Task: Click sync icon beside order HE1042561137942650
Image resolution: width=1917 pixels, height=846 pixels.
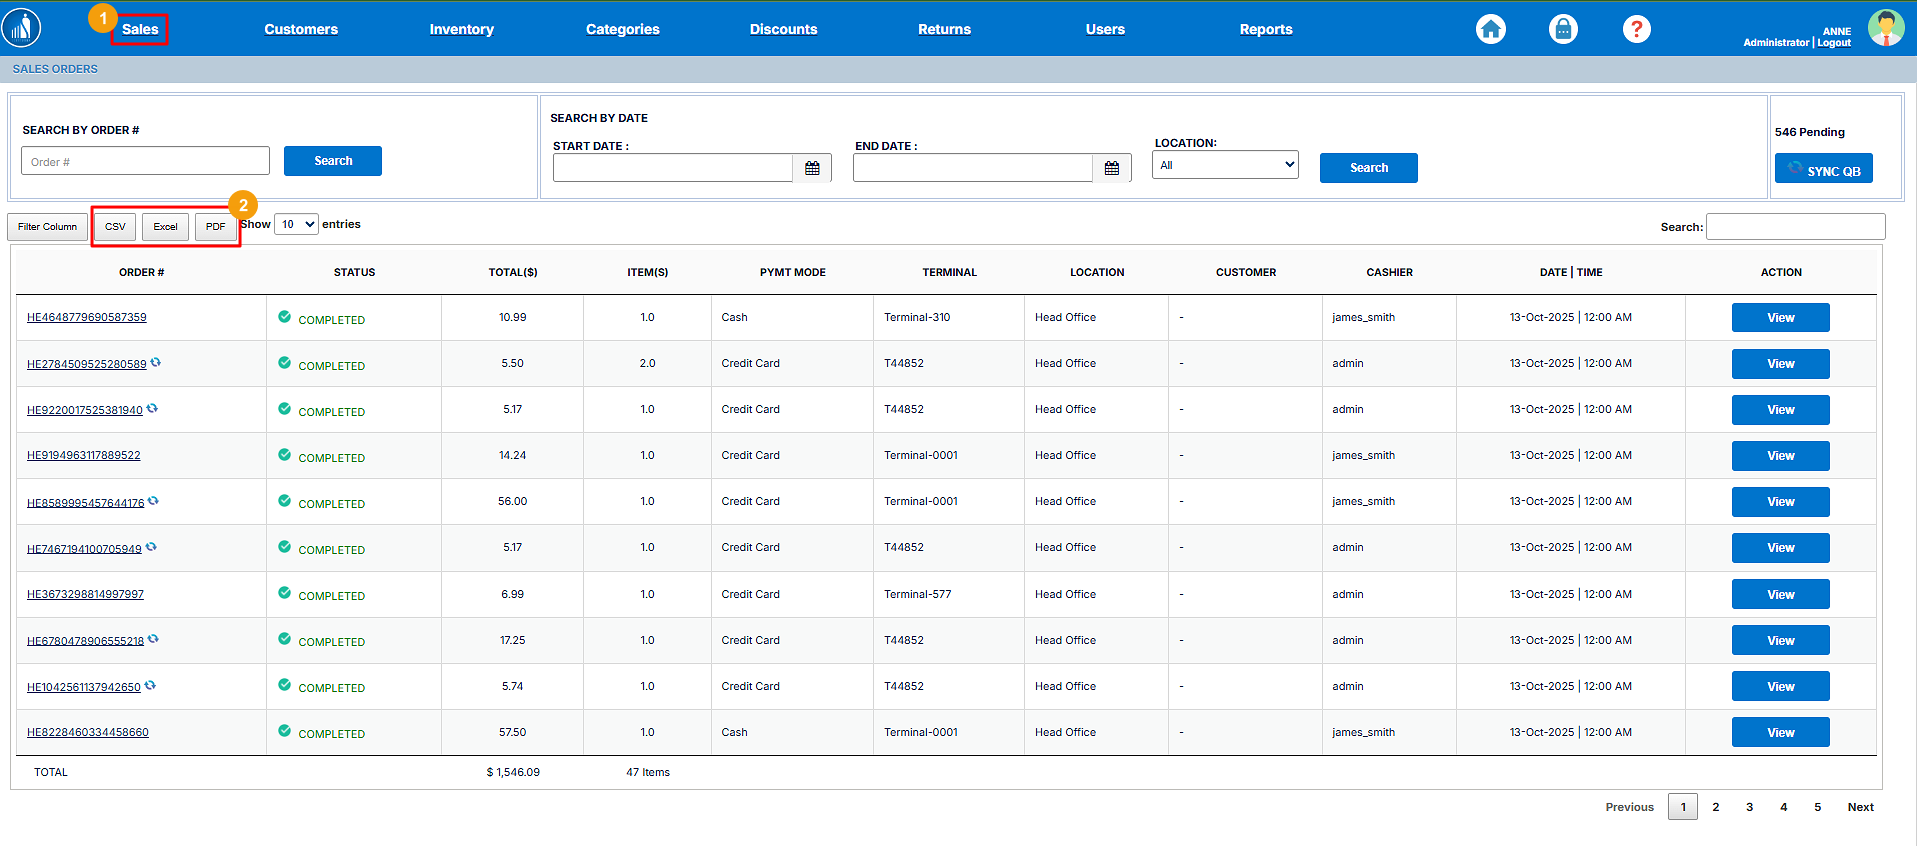Action: [150, 686]
